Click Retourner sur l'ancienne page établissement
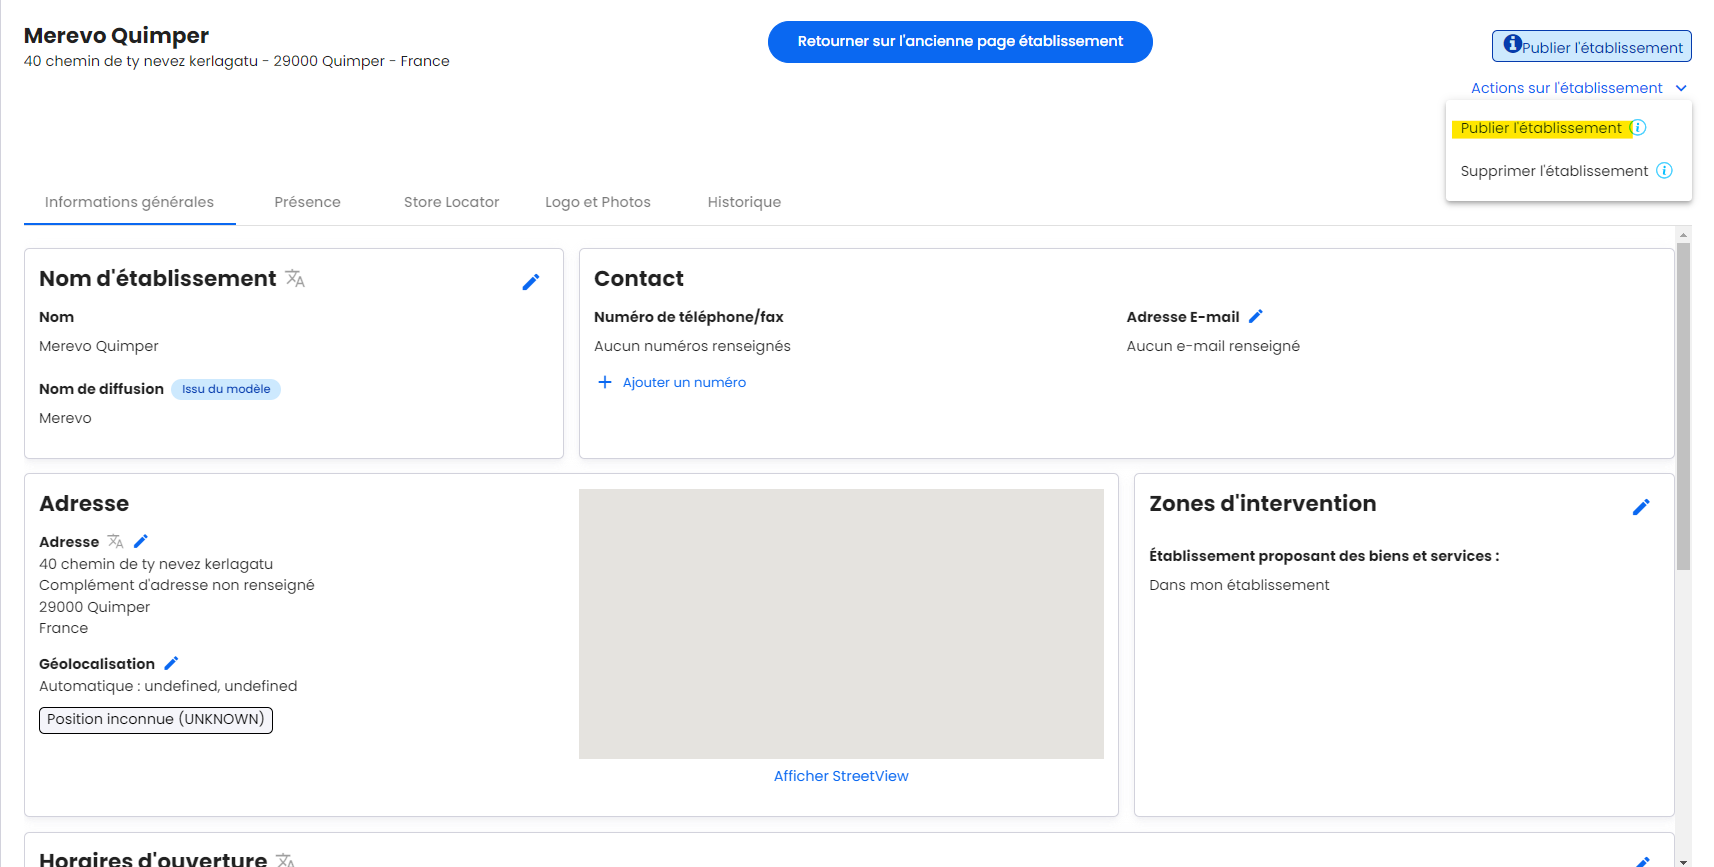This screenshot has height=867, width=1714. [x=960, y=42]
